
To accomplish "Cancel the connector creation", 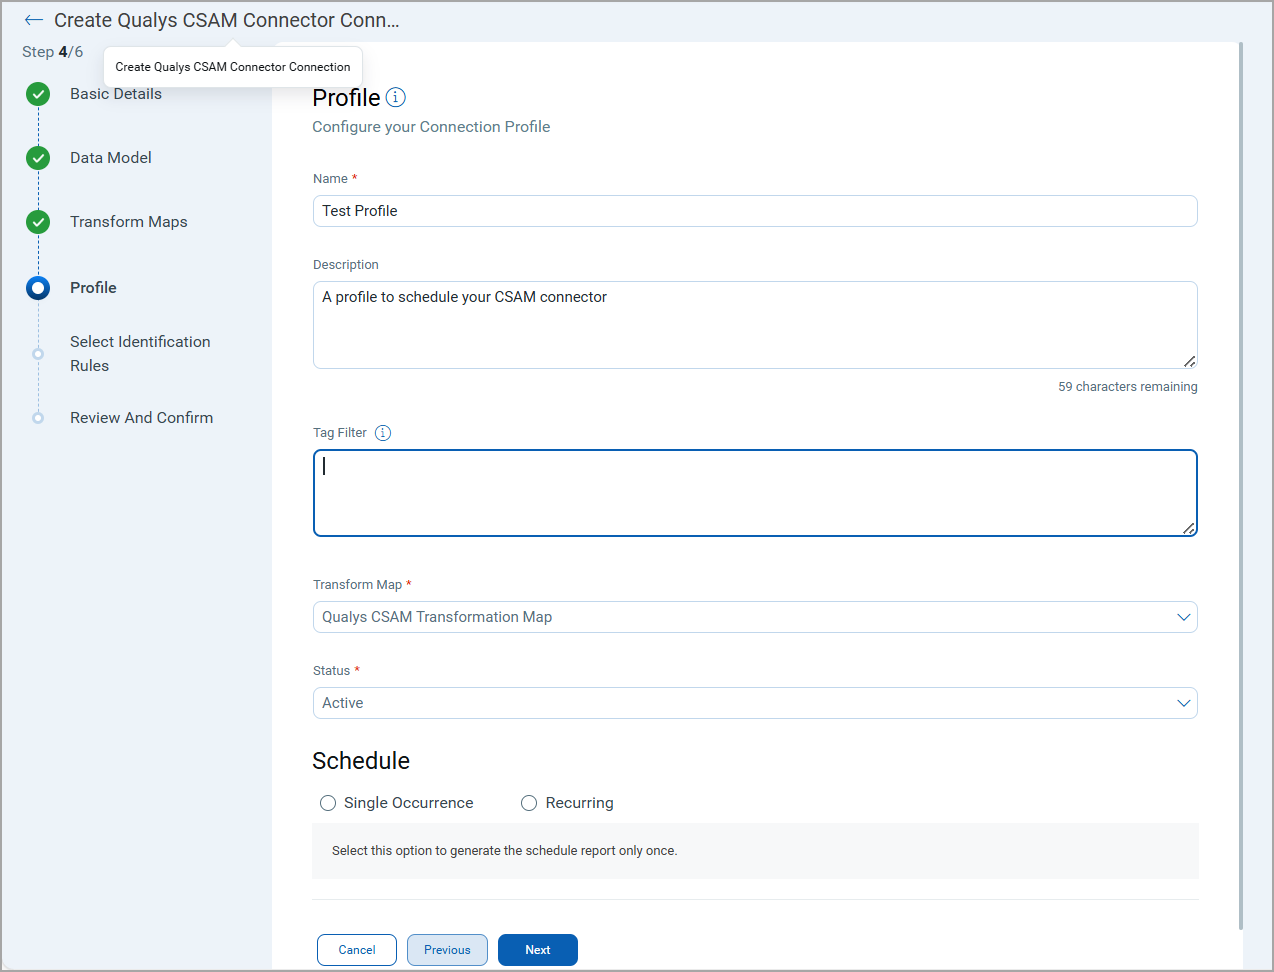I will [357, 950].
